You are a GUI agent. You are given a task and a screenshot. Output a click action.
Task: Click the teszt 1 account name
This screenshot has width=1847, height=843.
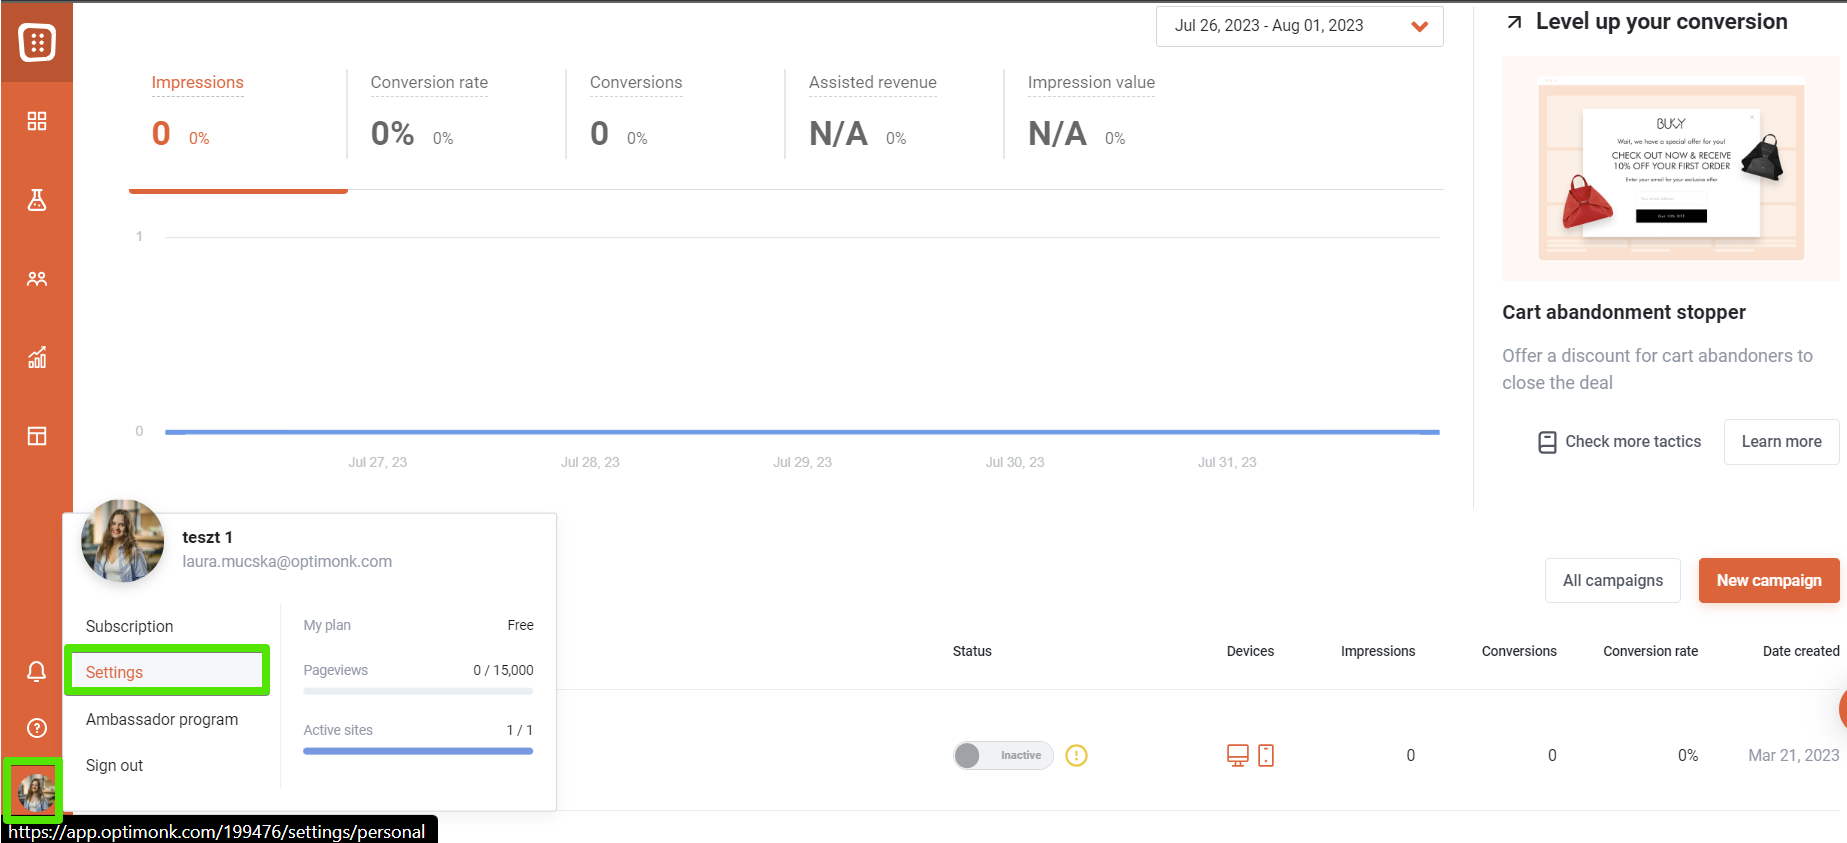click(x=207, y=537)
